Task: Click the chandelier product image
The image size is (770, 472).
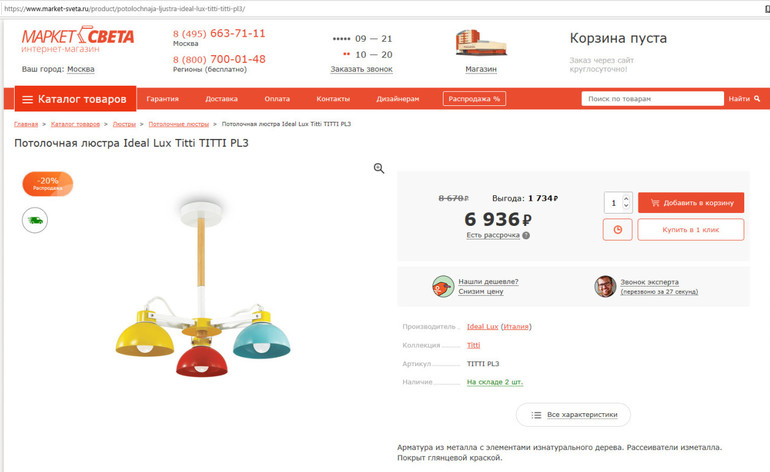Action: pyautogui.click(x=202, y=289)
